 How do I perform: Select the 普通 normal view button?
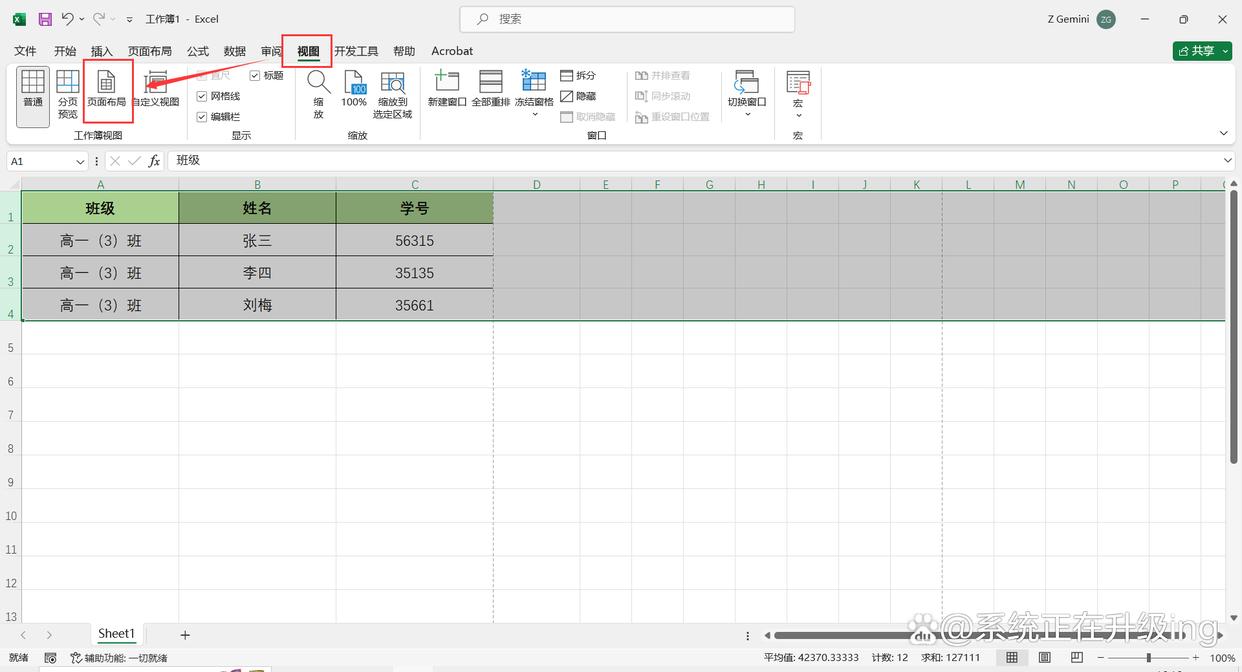(33, 96)
